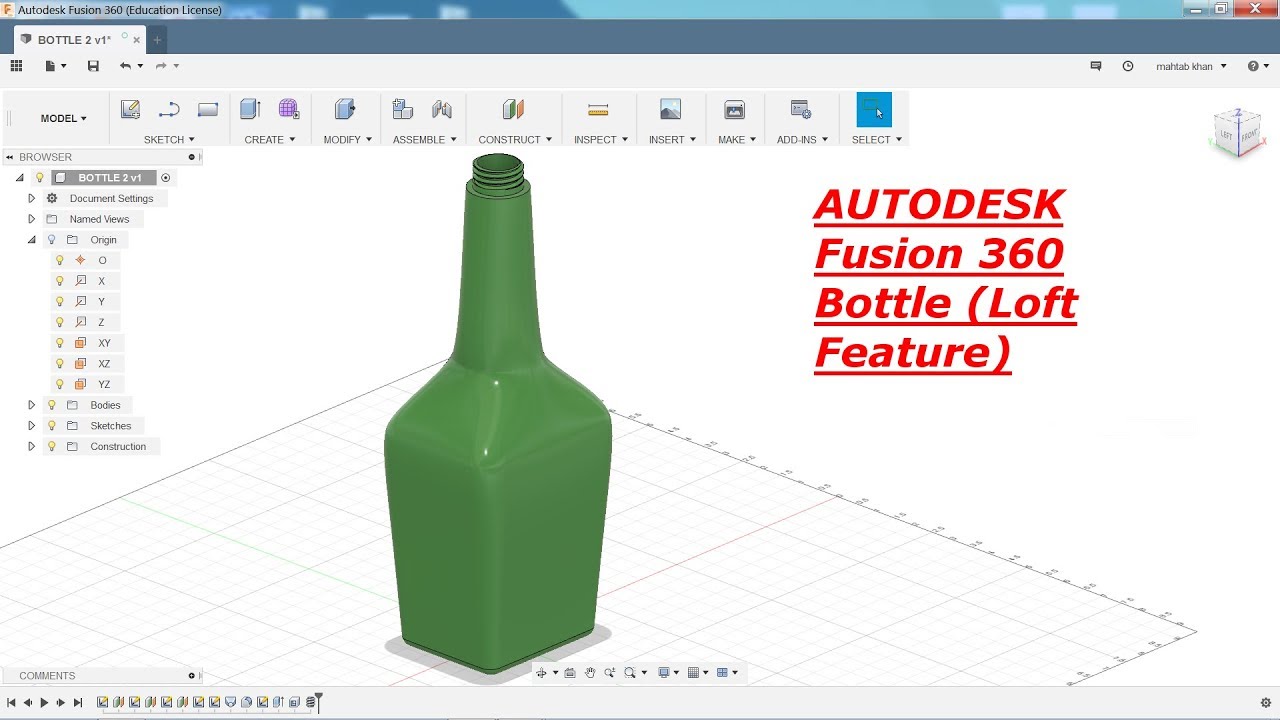Viewport: 1280px width, 720px height.
Task: Click the Measure ruler icon
Action: 598,110
